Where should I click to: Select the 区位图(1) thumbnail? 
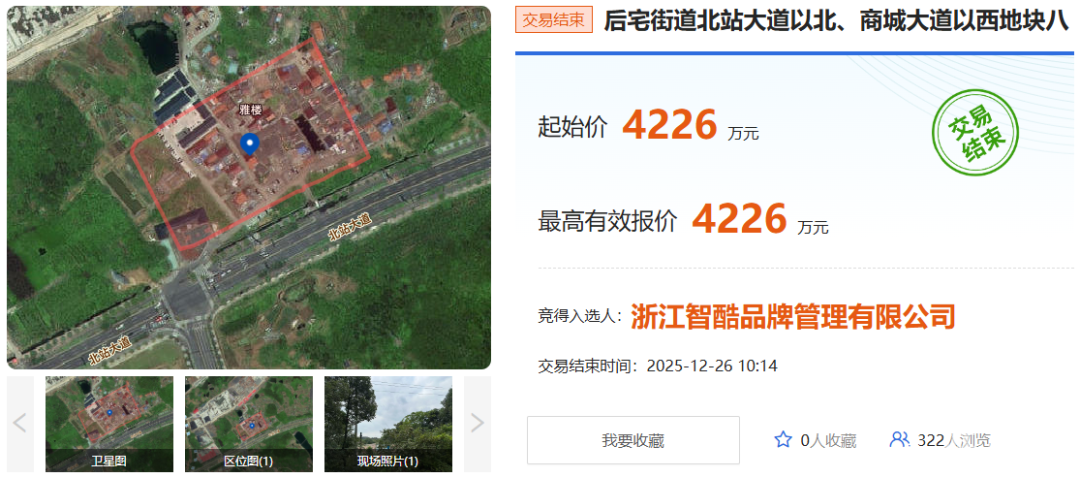click(x=249, y=424)
